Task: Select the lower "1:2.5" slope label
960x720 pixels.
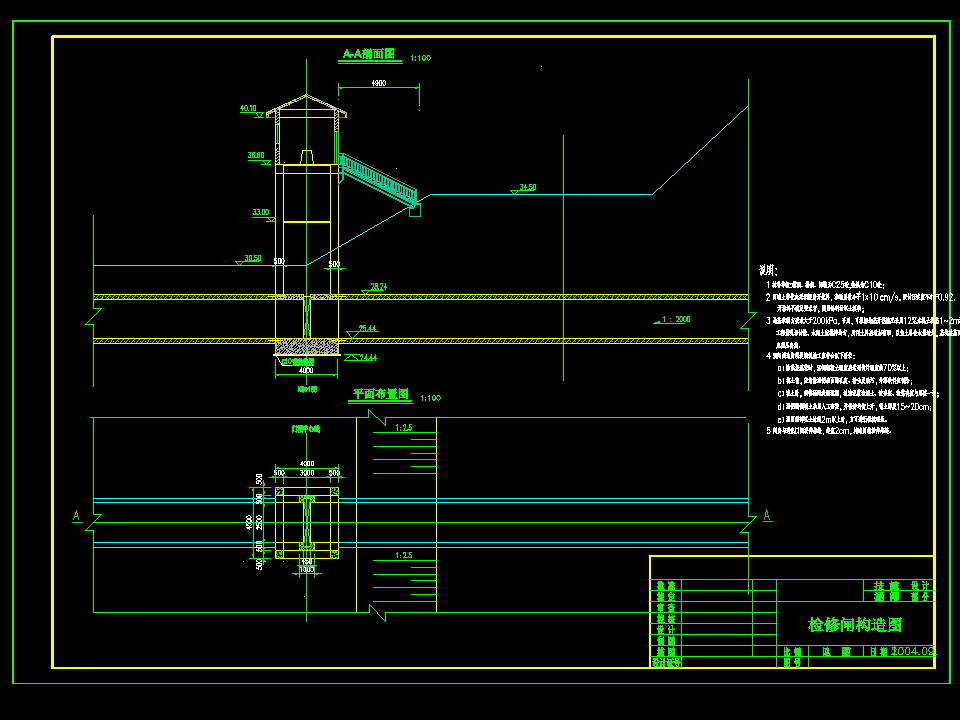Action: tap(404, 555)
